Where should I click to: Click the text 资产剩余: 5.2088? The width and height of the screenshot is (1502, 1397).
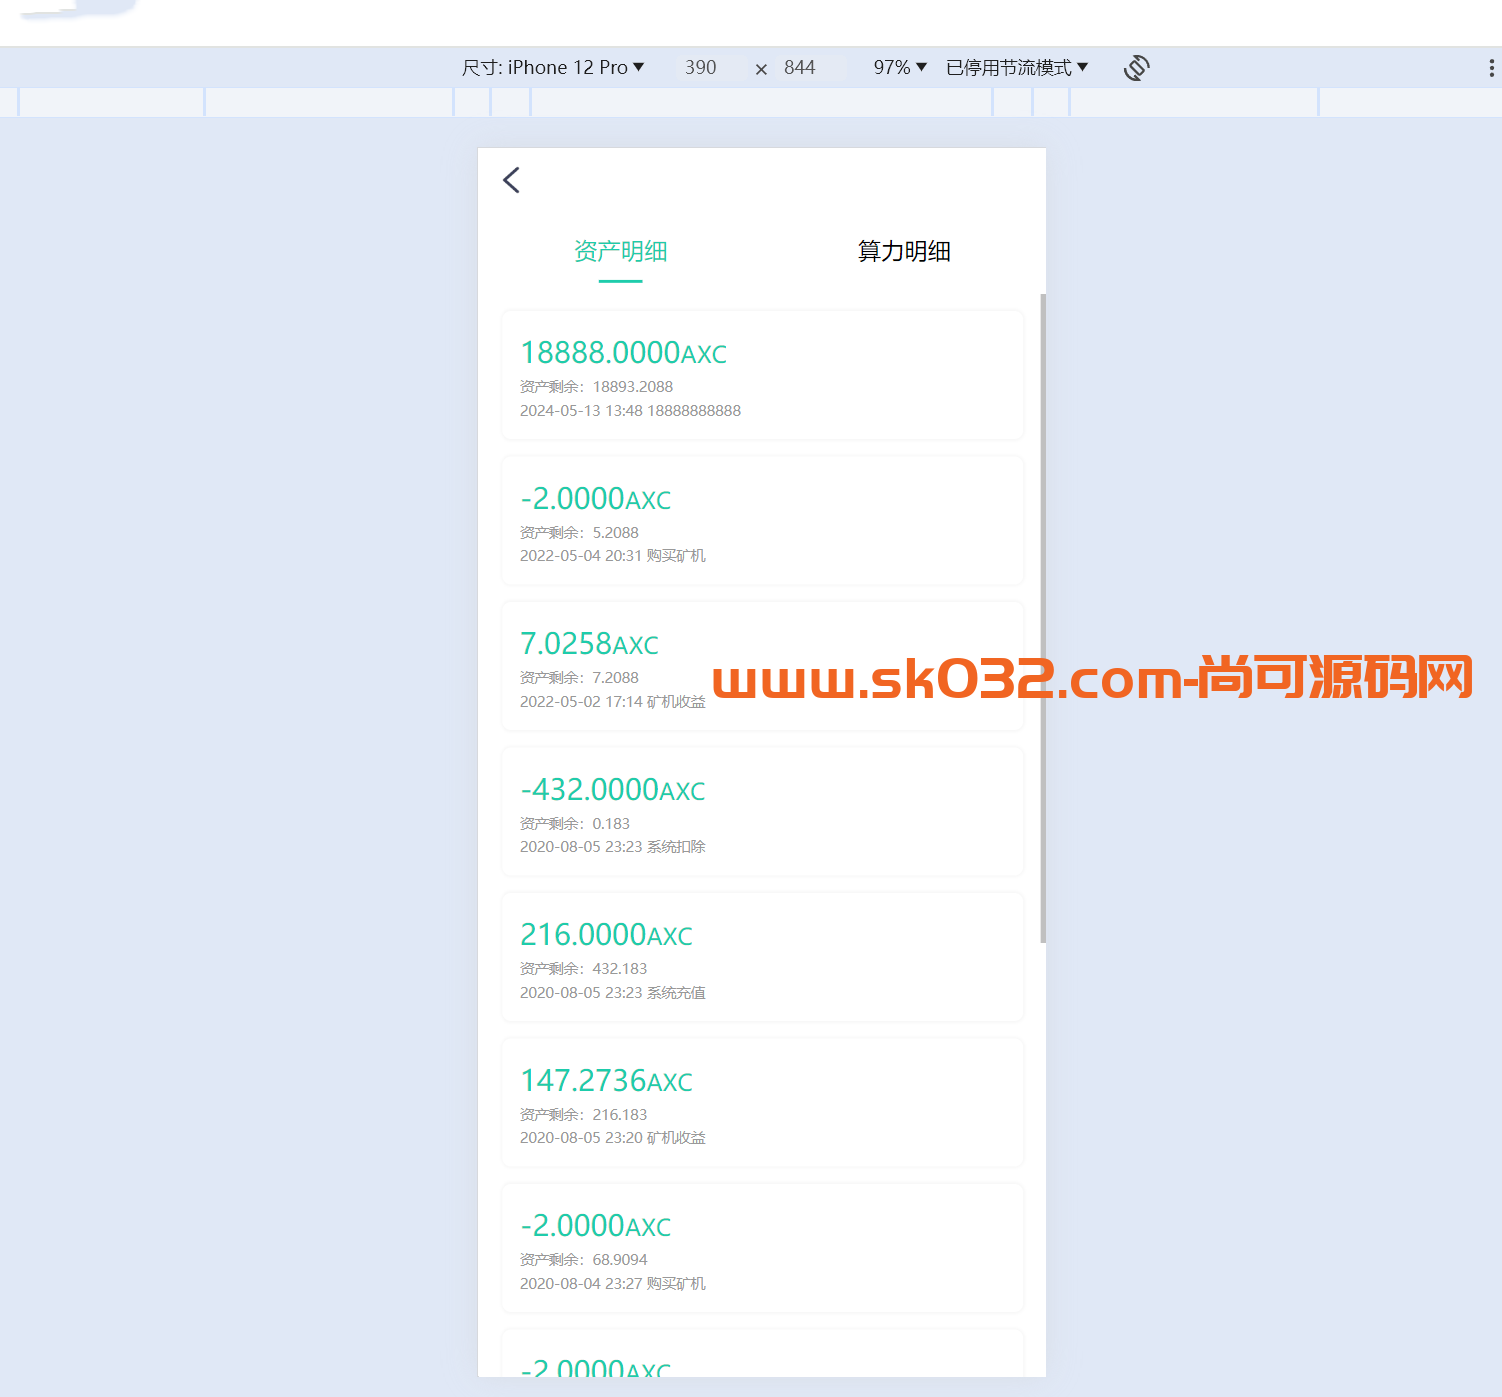(579, 532)
